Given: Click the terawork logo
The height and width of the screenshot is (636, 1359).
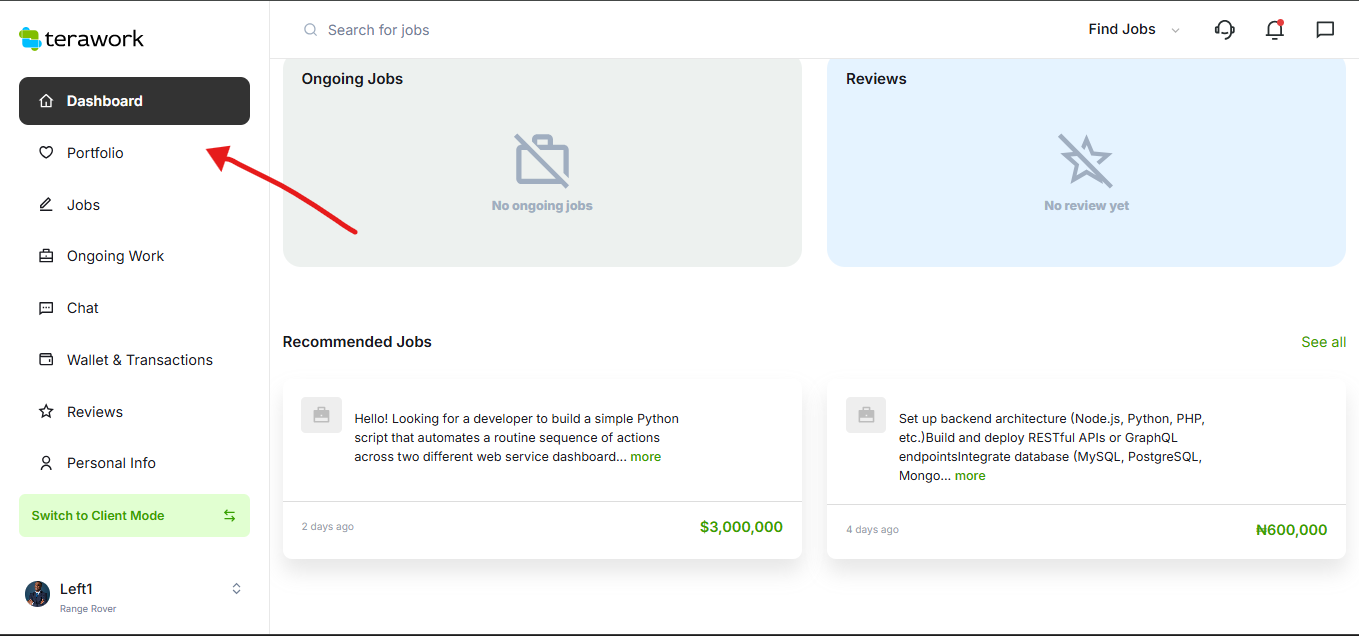Looking at the screenshot, I should [82, 39].
